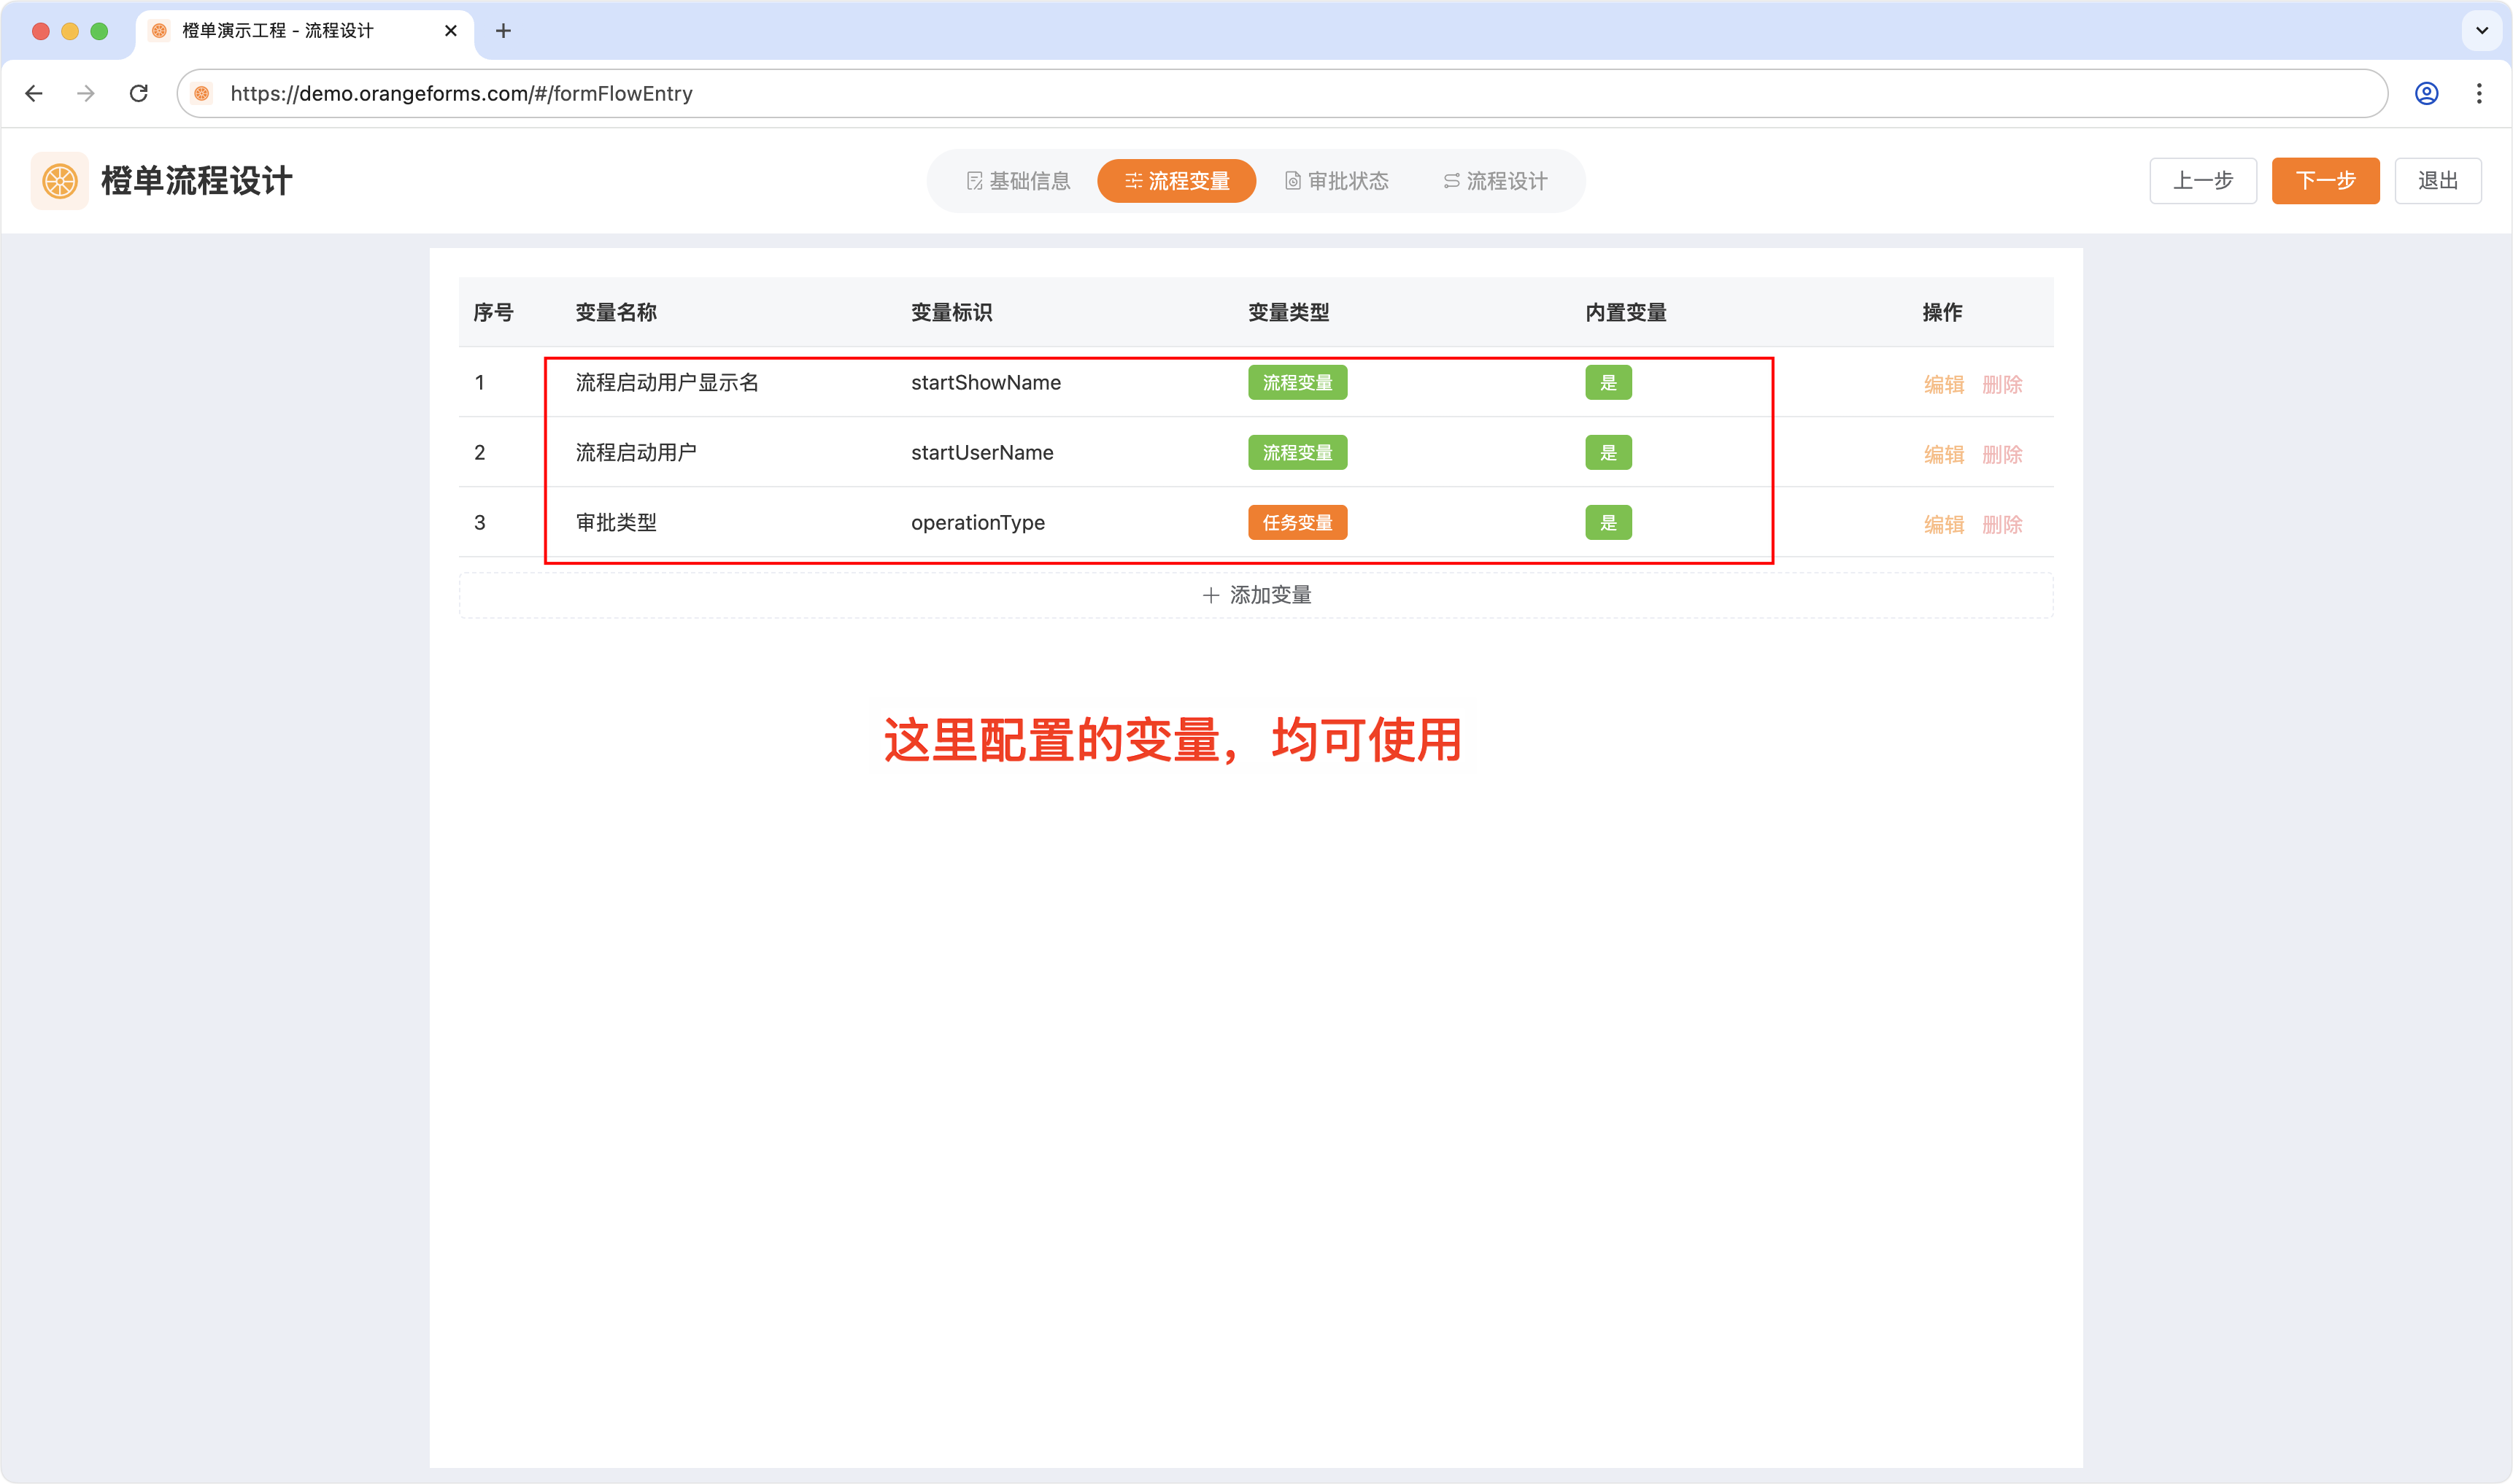Delete the startUserName variable row
2513x1484 pixels.
point(2002,454)
